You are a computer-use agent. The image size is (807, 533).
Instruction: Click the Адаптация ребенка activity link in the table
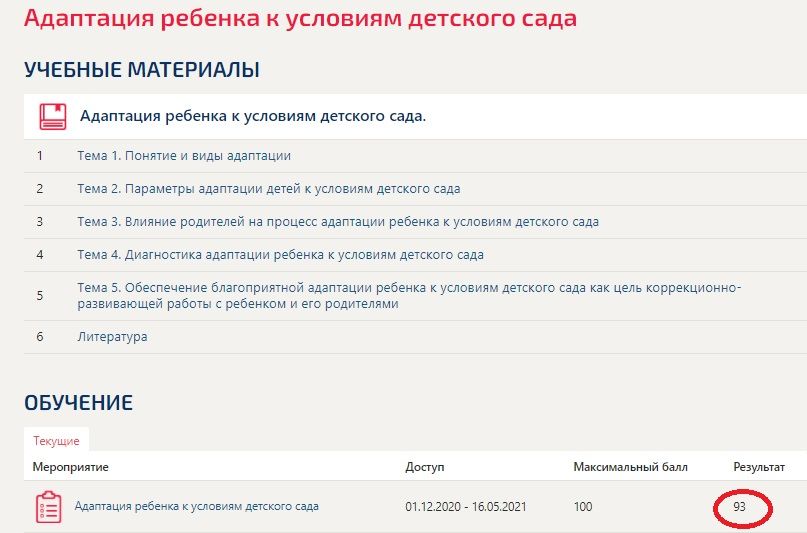[197, 506]
